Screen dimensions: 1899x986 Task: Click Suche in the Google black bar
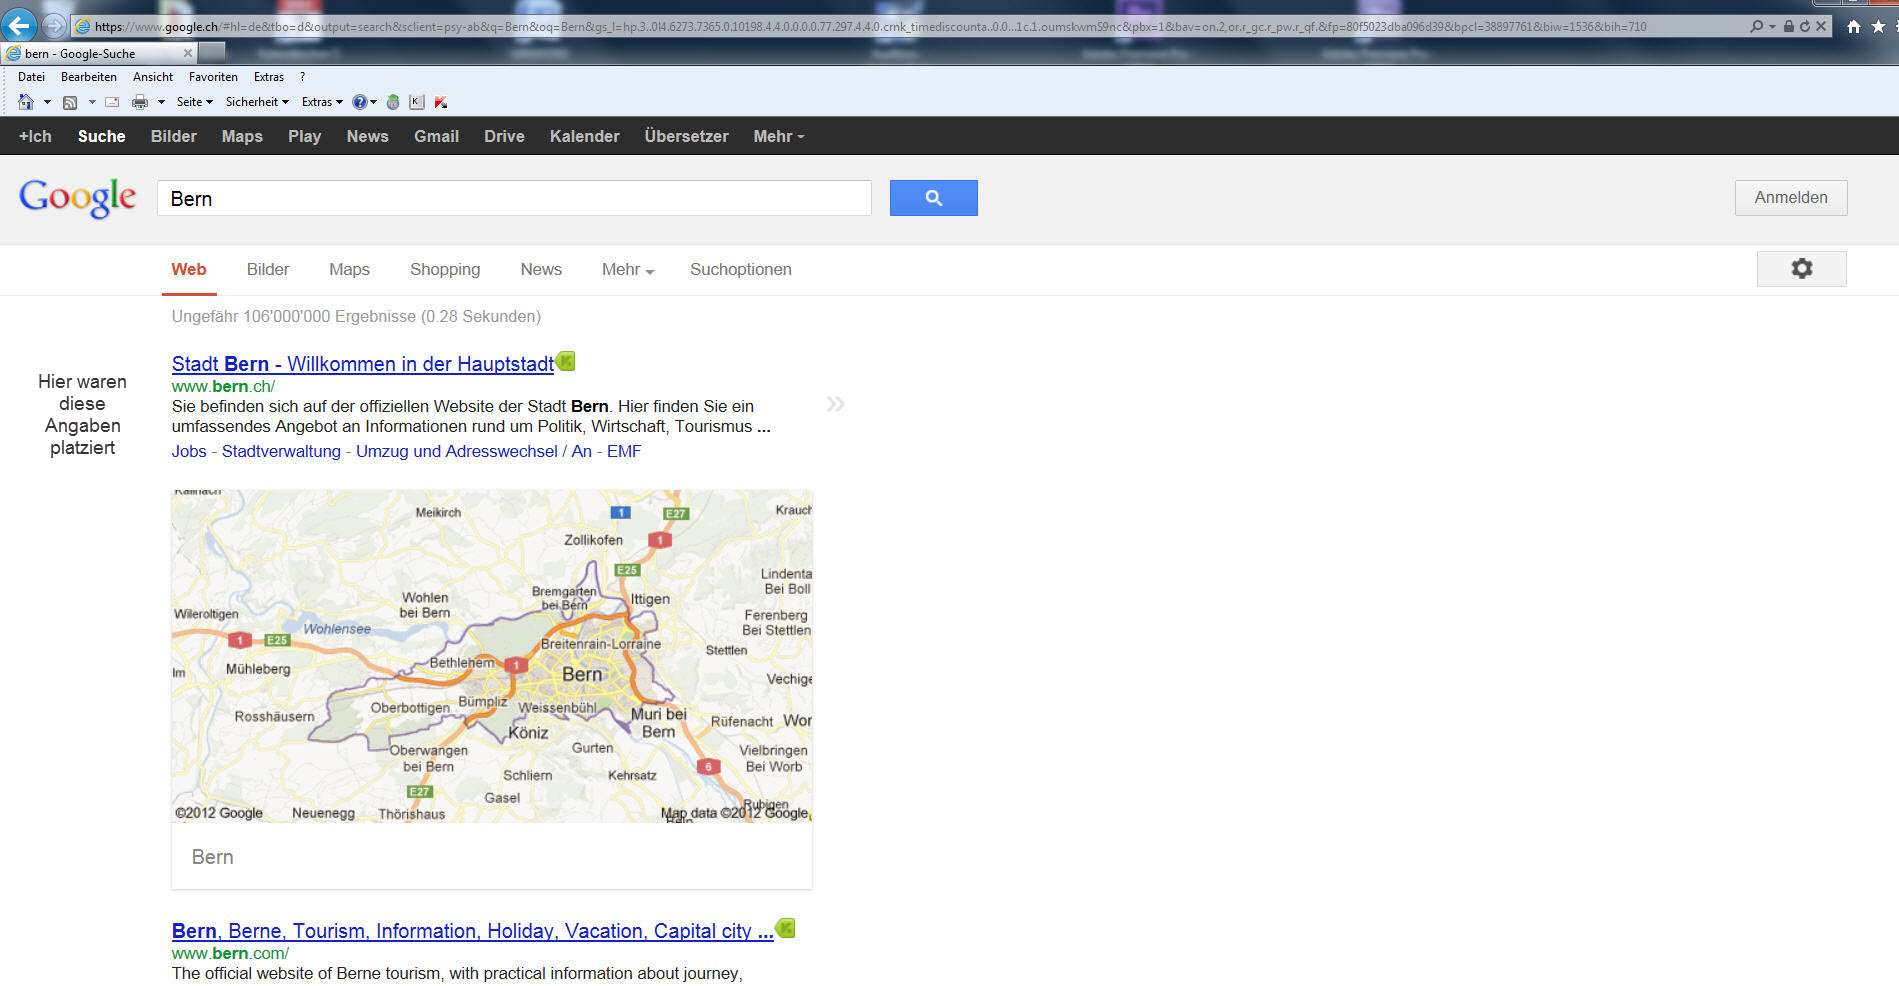[x=102, y=136]
